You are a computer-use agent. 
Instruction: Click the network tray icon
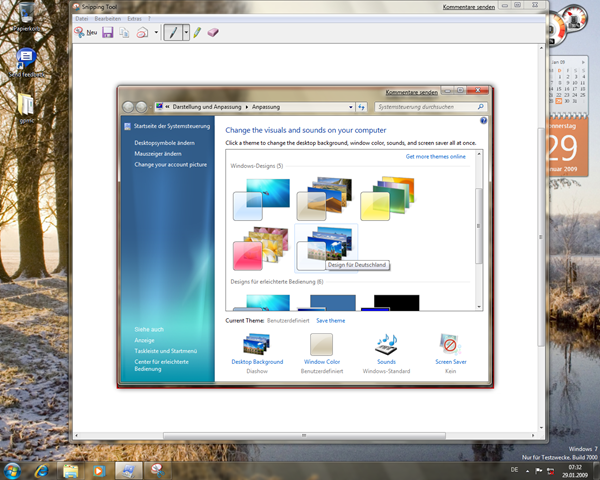pos(551,471)
